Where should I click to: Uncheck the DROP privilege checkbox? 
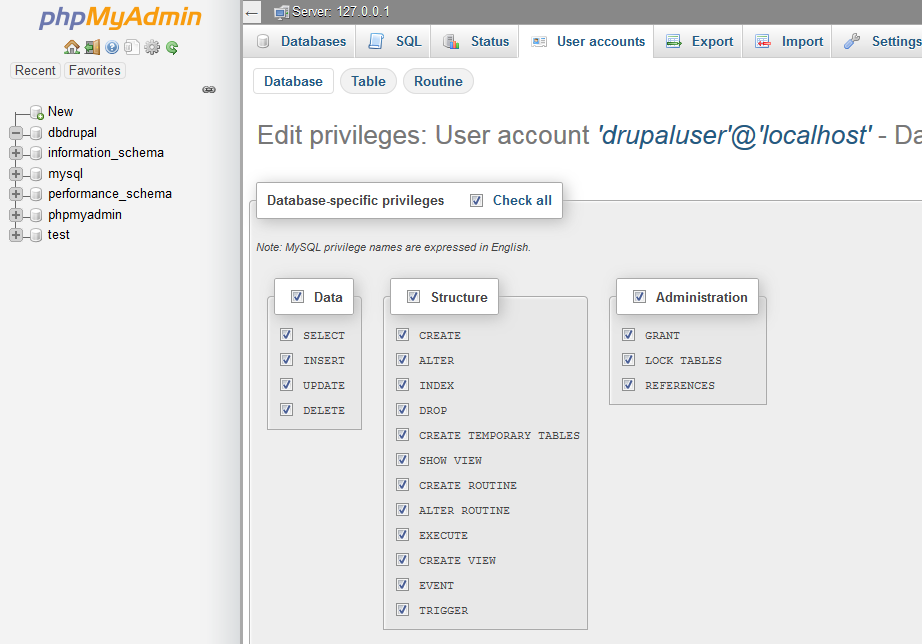coord(402,409)
